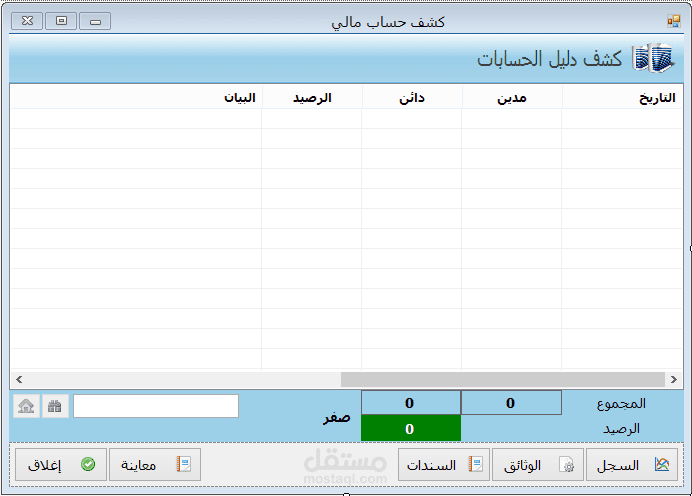
Task: Minimize the كشف حساب مالي window
Action: [95, 21]
